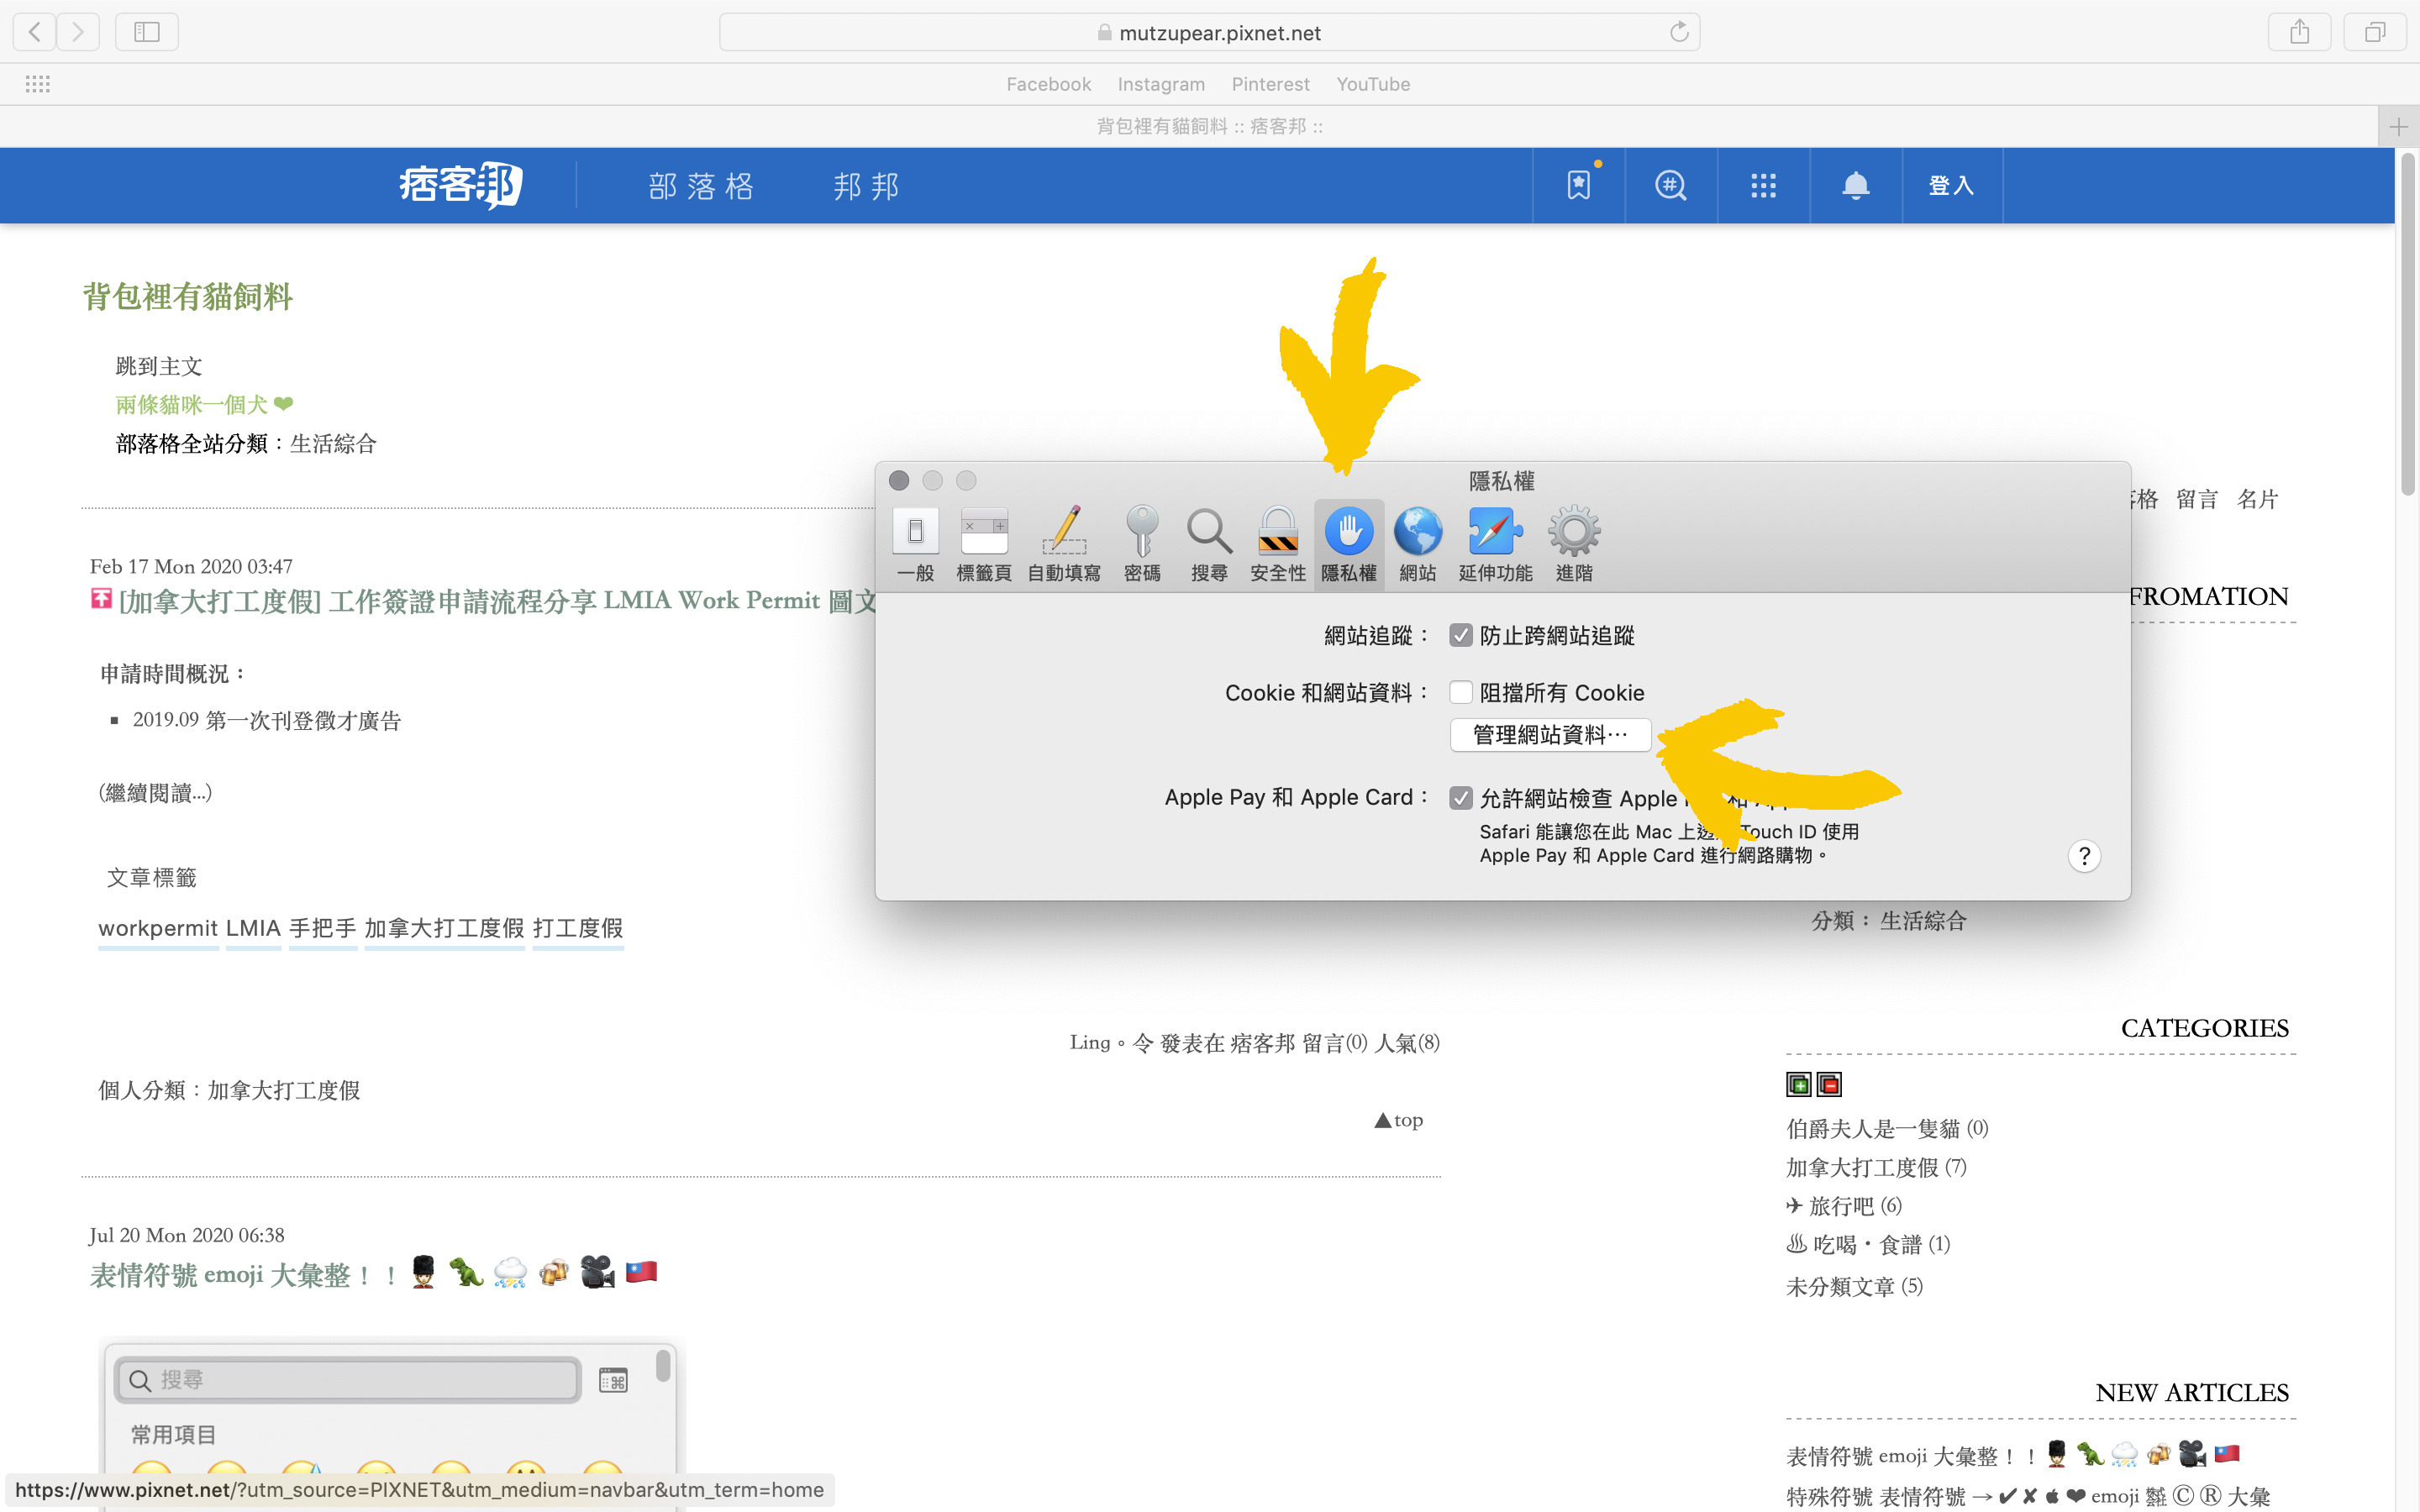
Task: Click the address bar URL field
Action: click(x=1209, y=32)
